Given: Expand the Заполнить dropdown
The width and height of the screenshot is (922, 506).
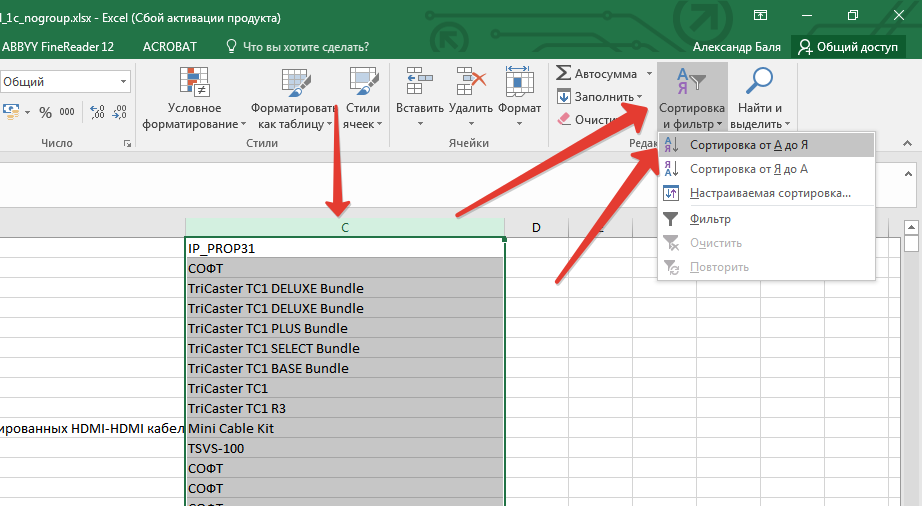Looking at the screenshot, I should 639,97.
